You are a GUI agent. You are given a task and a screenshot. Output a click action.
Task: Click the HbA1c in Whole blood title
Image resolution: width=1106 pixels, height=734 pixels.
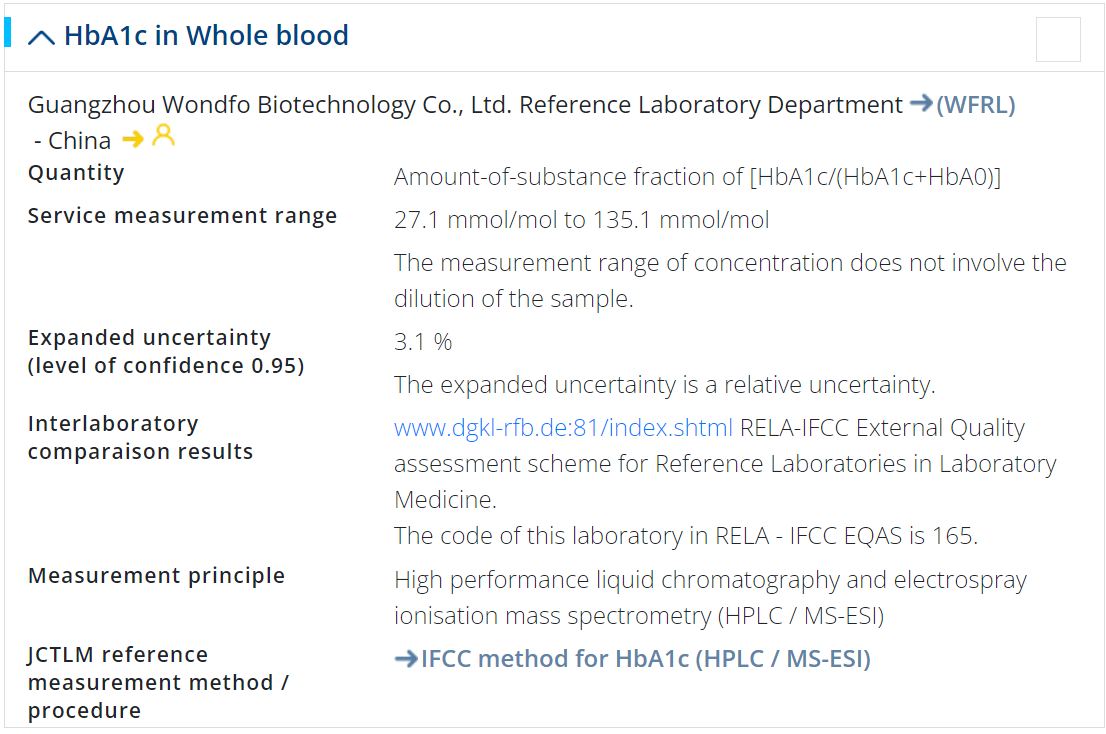[x=206, y=36]
